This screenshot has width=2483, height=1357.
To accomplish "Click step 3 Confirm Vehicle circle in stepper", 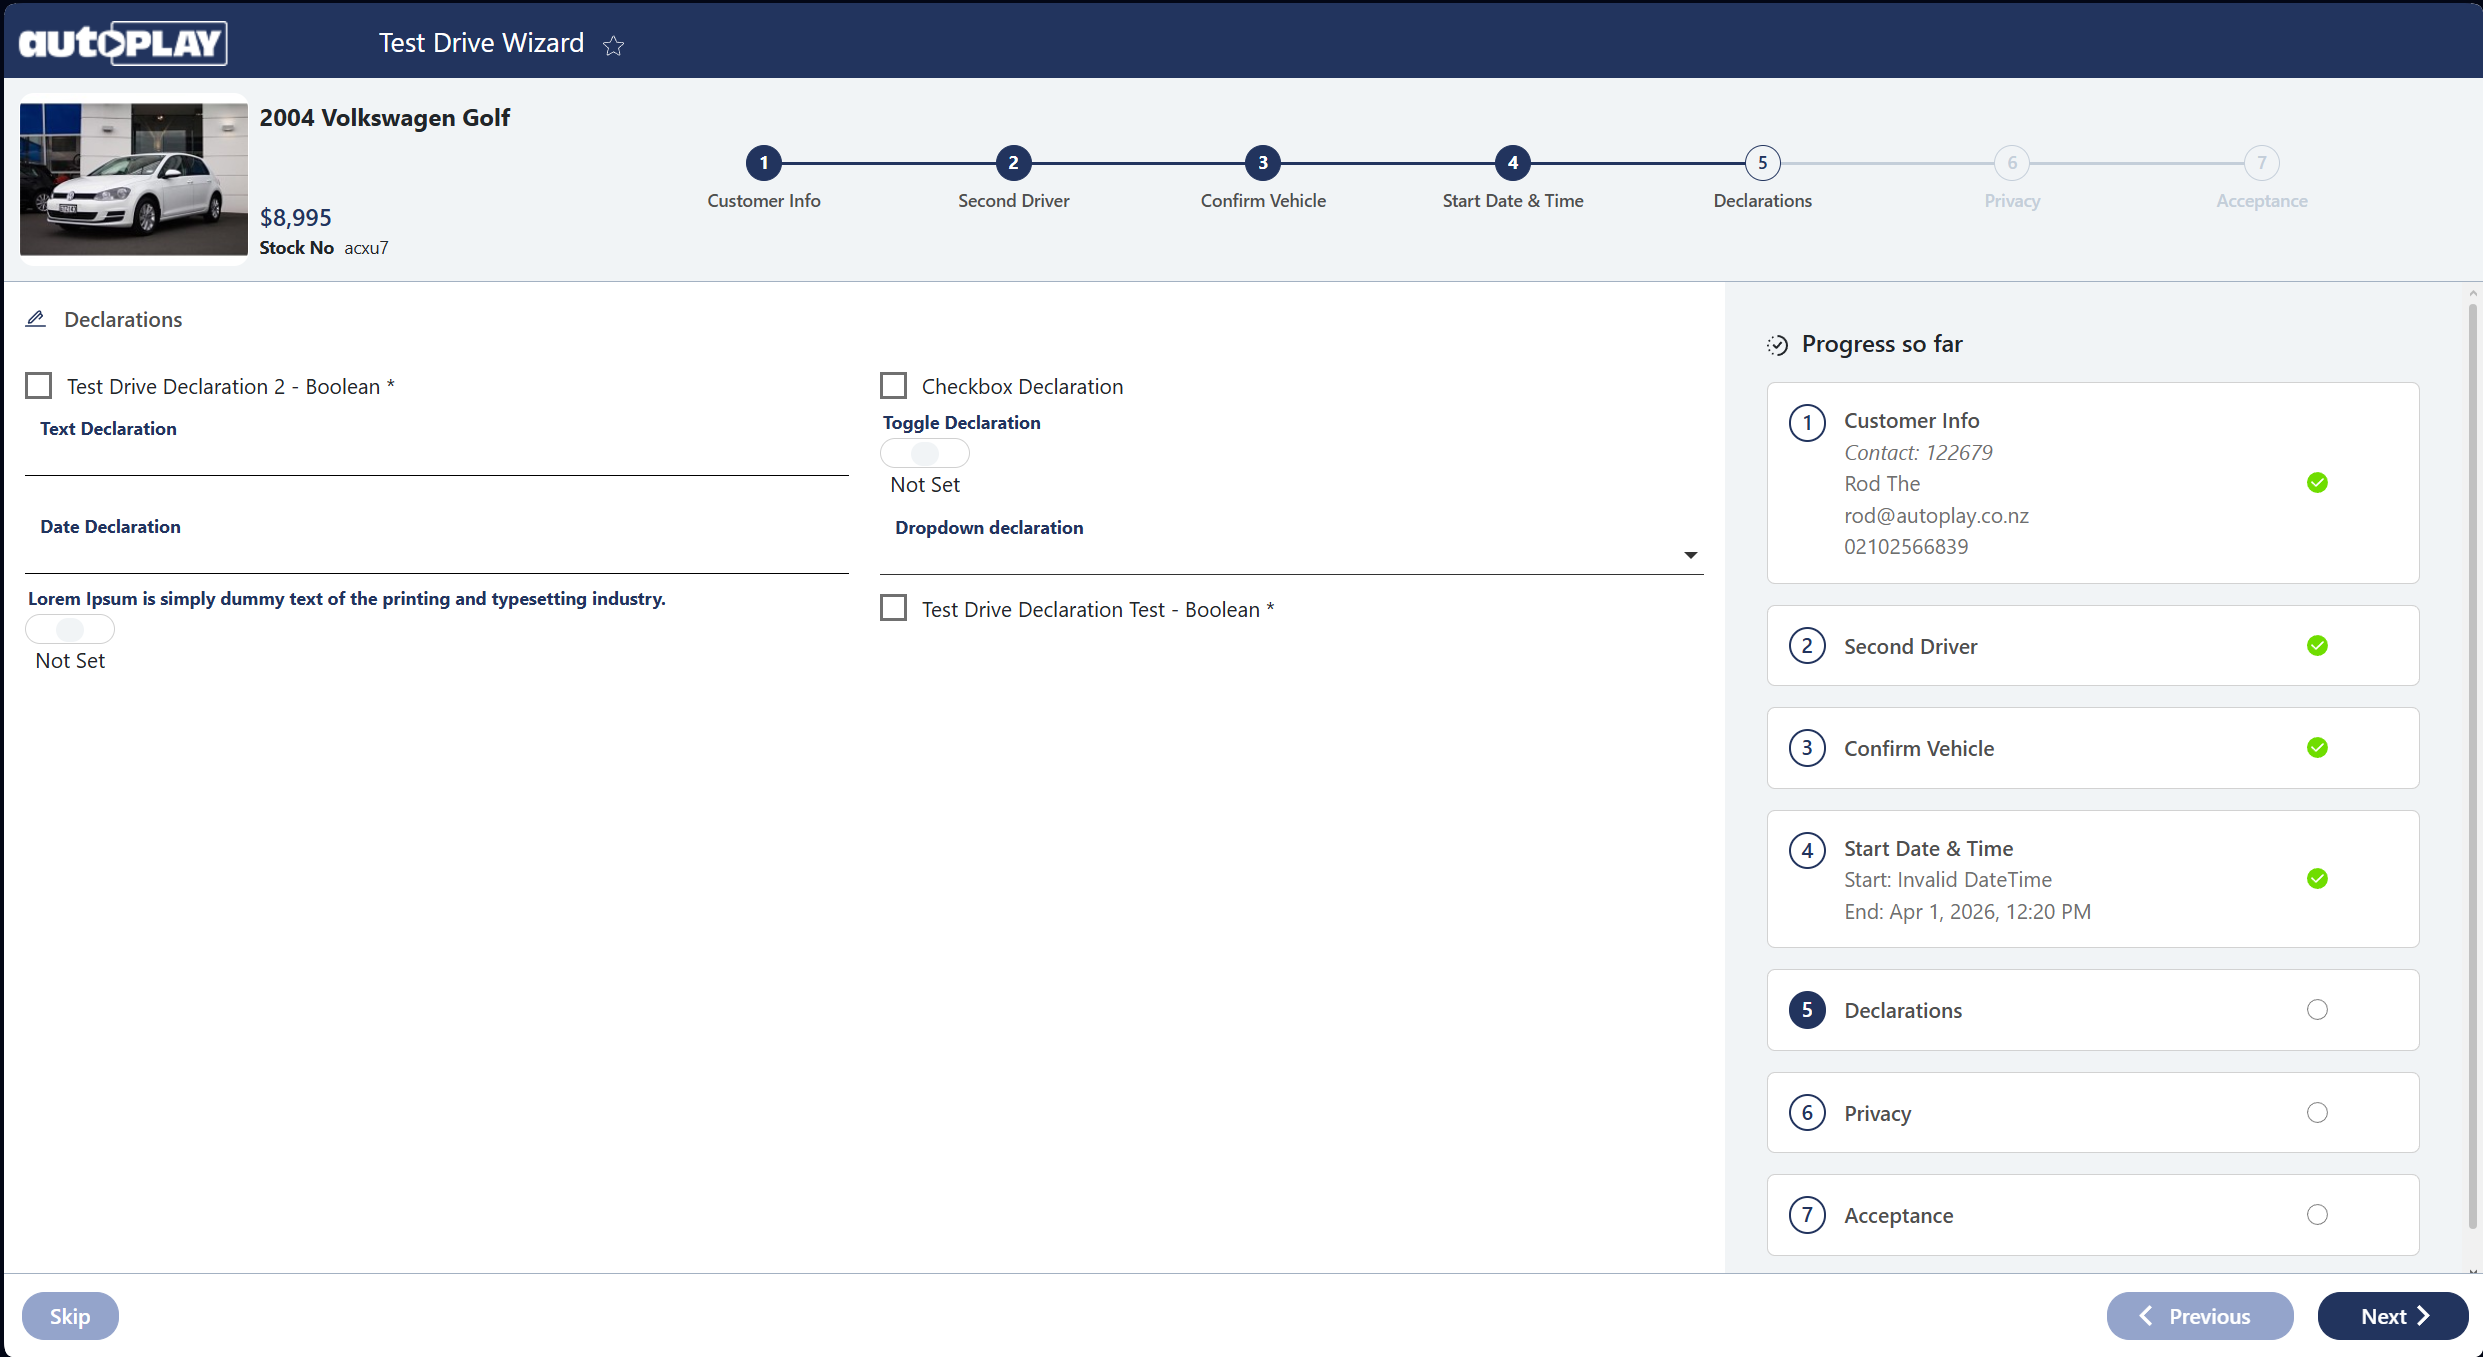I will [1262, 163].
